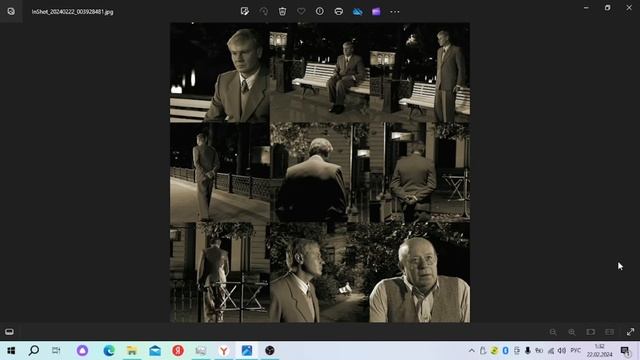Print the photo using printer icon
This screenshot has width=640, height=360.
point(338,11)
